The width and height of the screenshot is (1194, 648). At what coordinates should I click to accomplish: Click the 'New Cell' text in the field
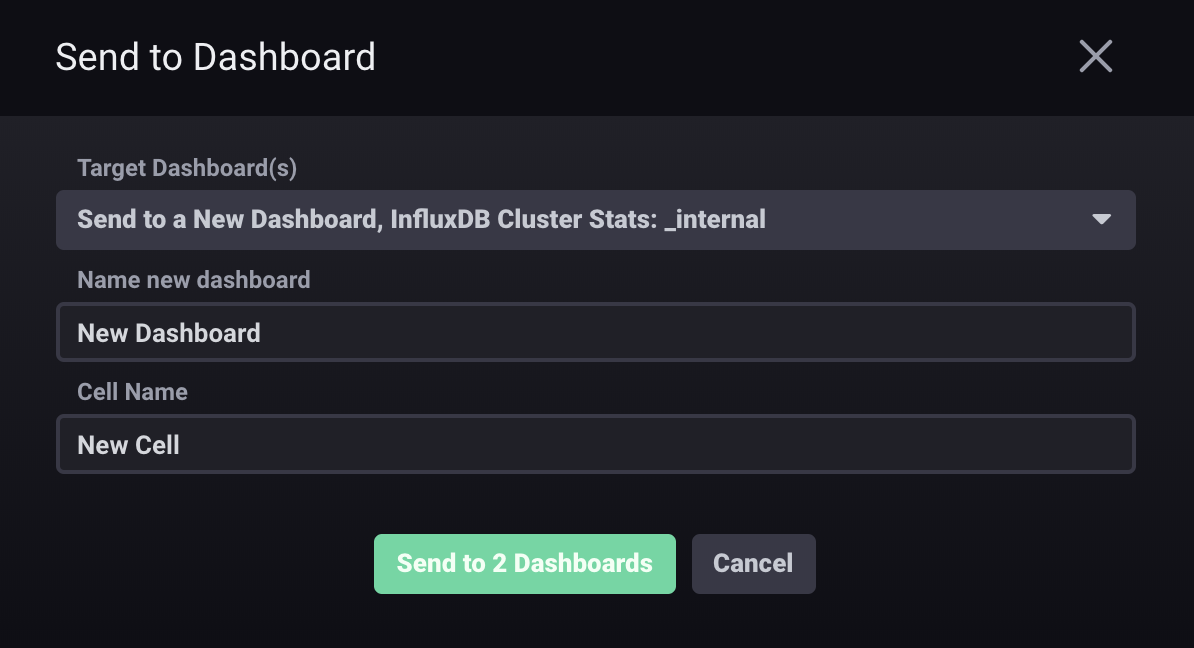pos(128,444)
